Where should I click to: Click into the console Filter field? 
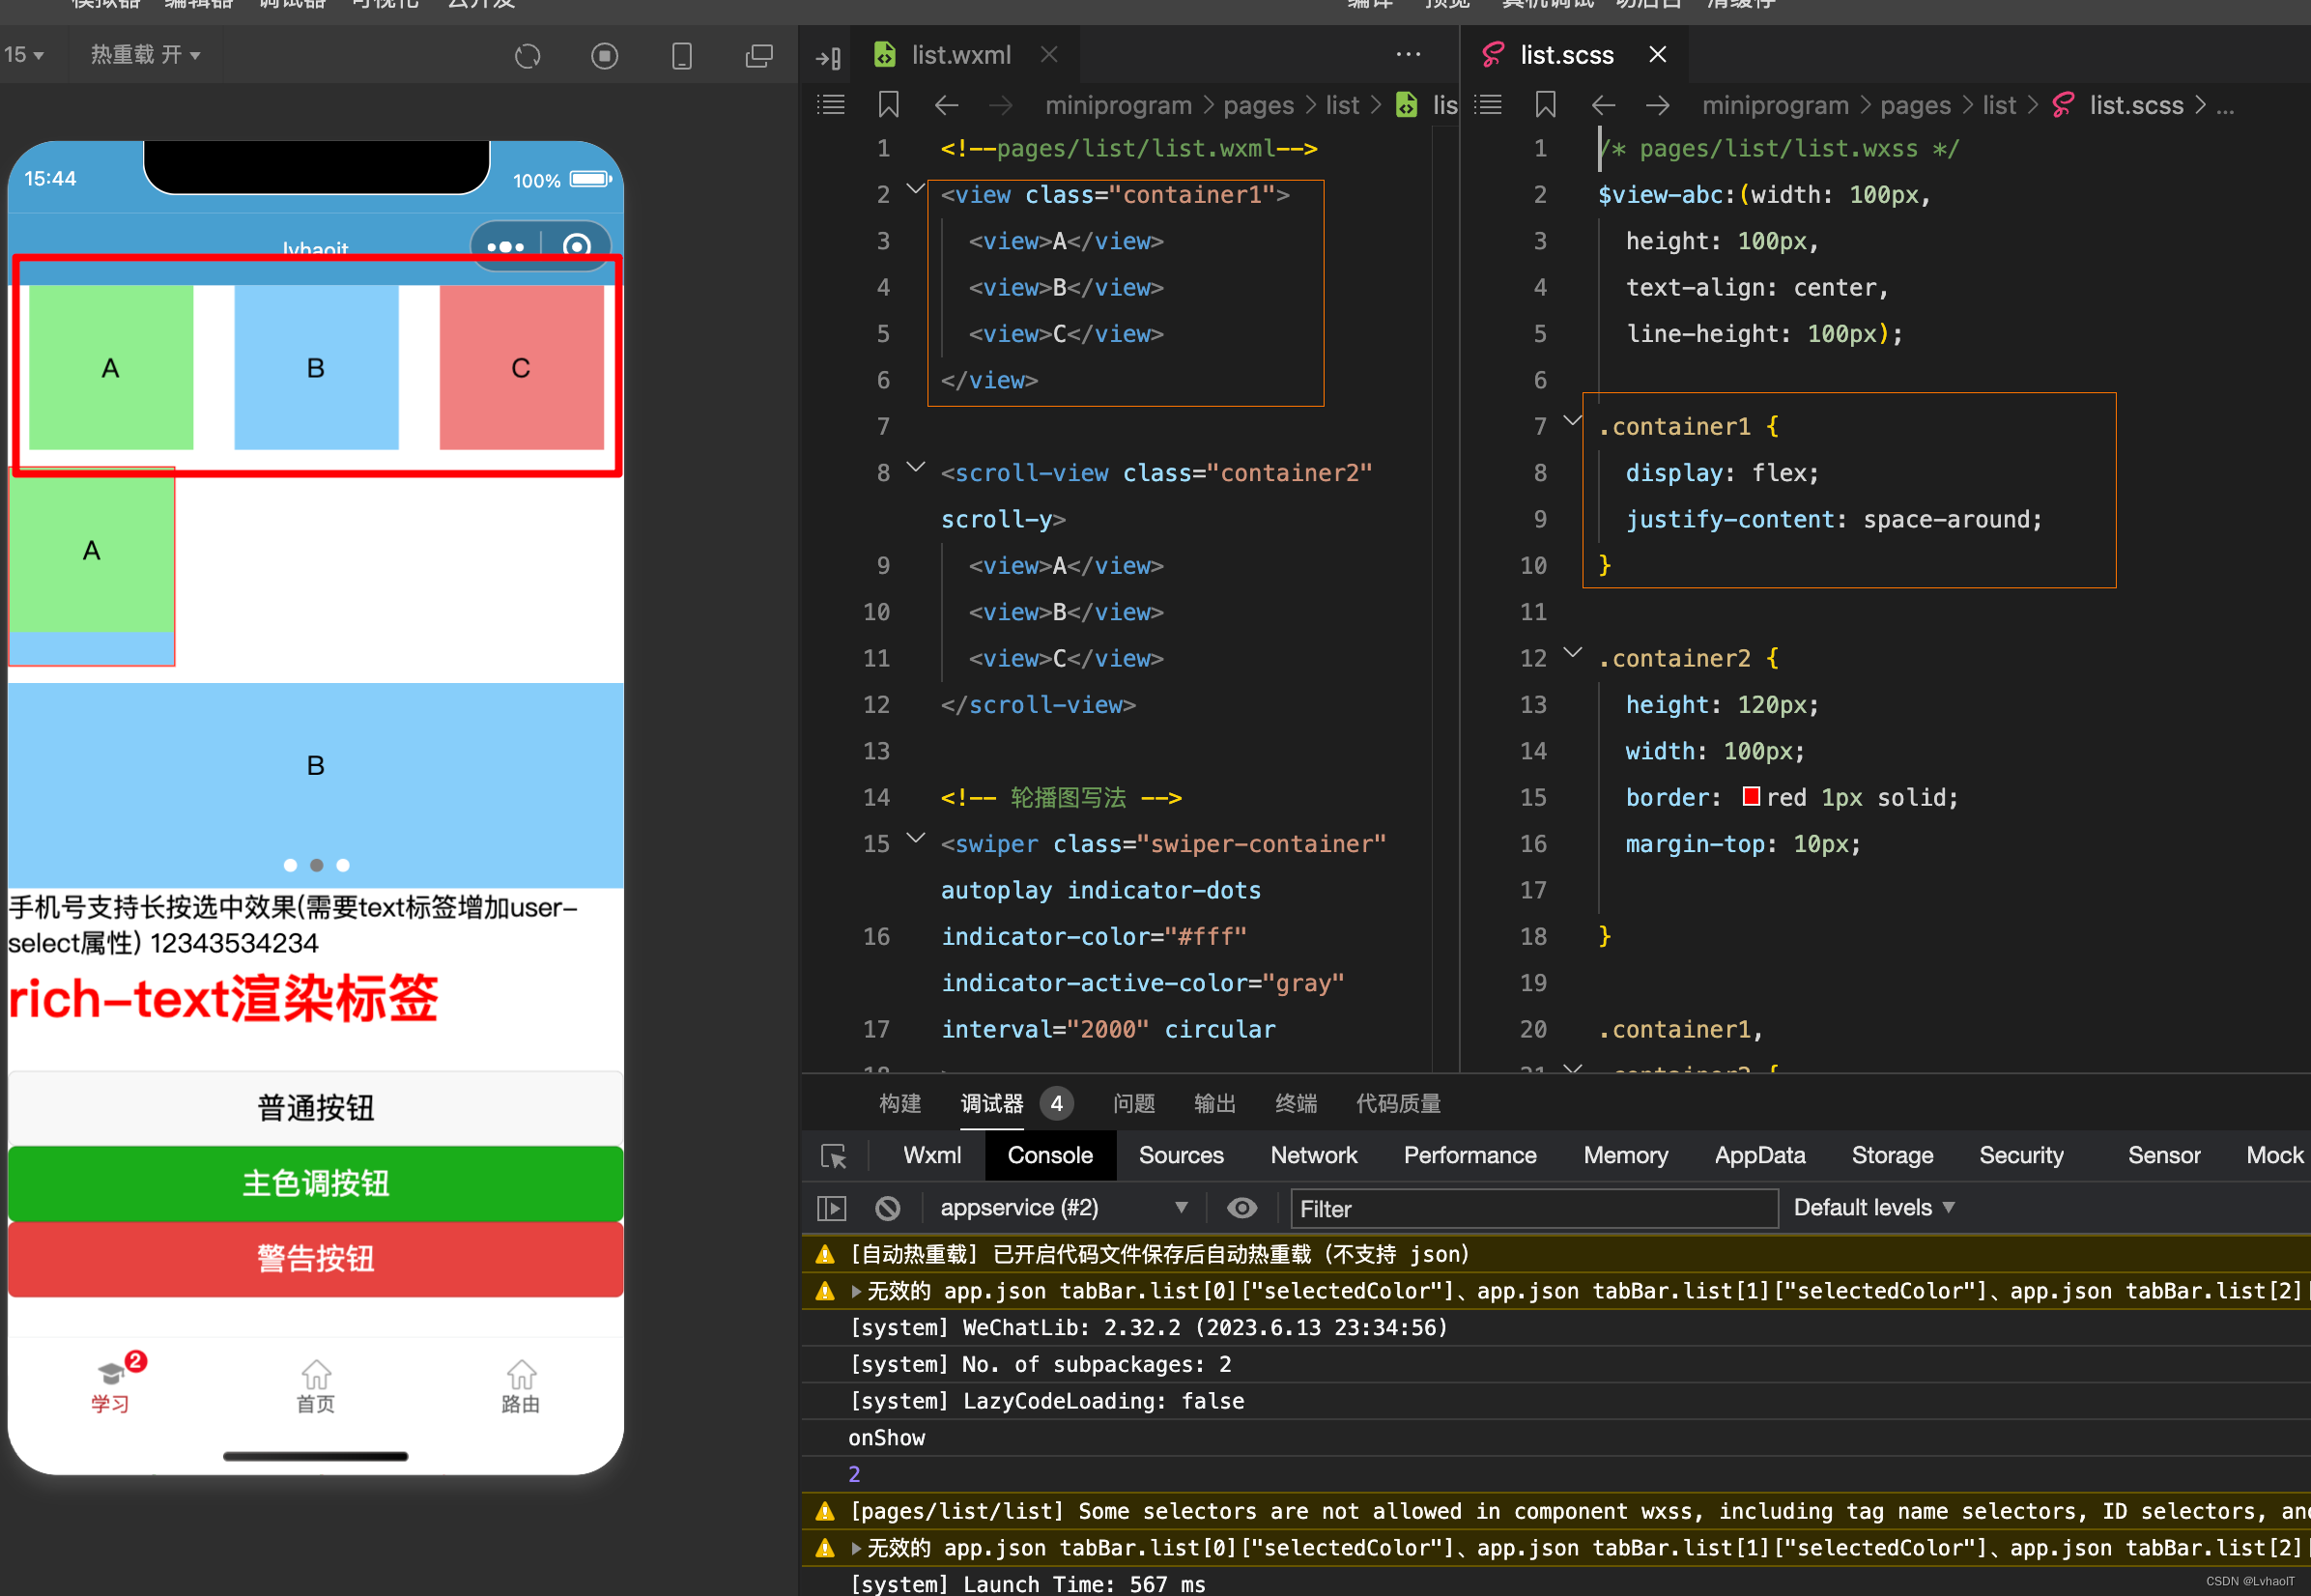coord(1534,1209)
